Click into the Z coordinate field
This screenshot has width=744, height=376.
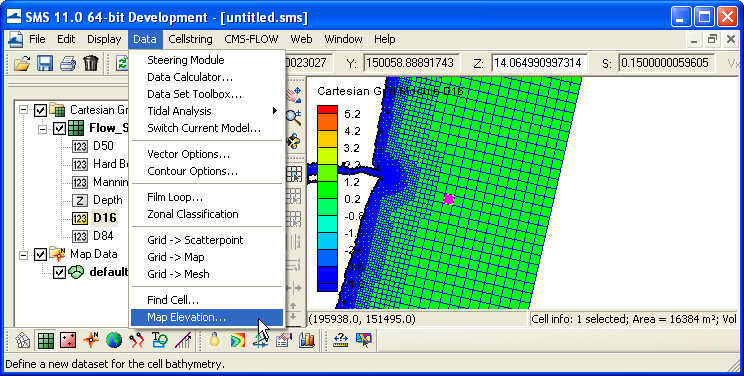point(540,63)
